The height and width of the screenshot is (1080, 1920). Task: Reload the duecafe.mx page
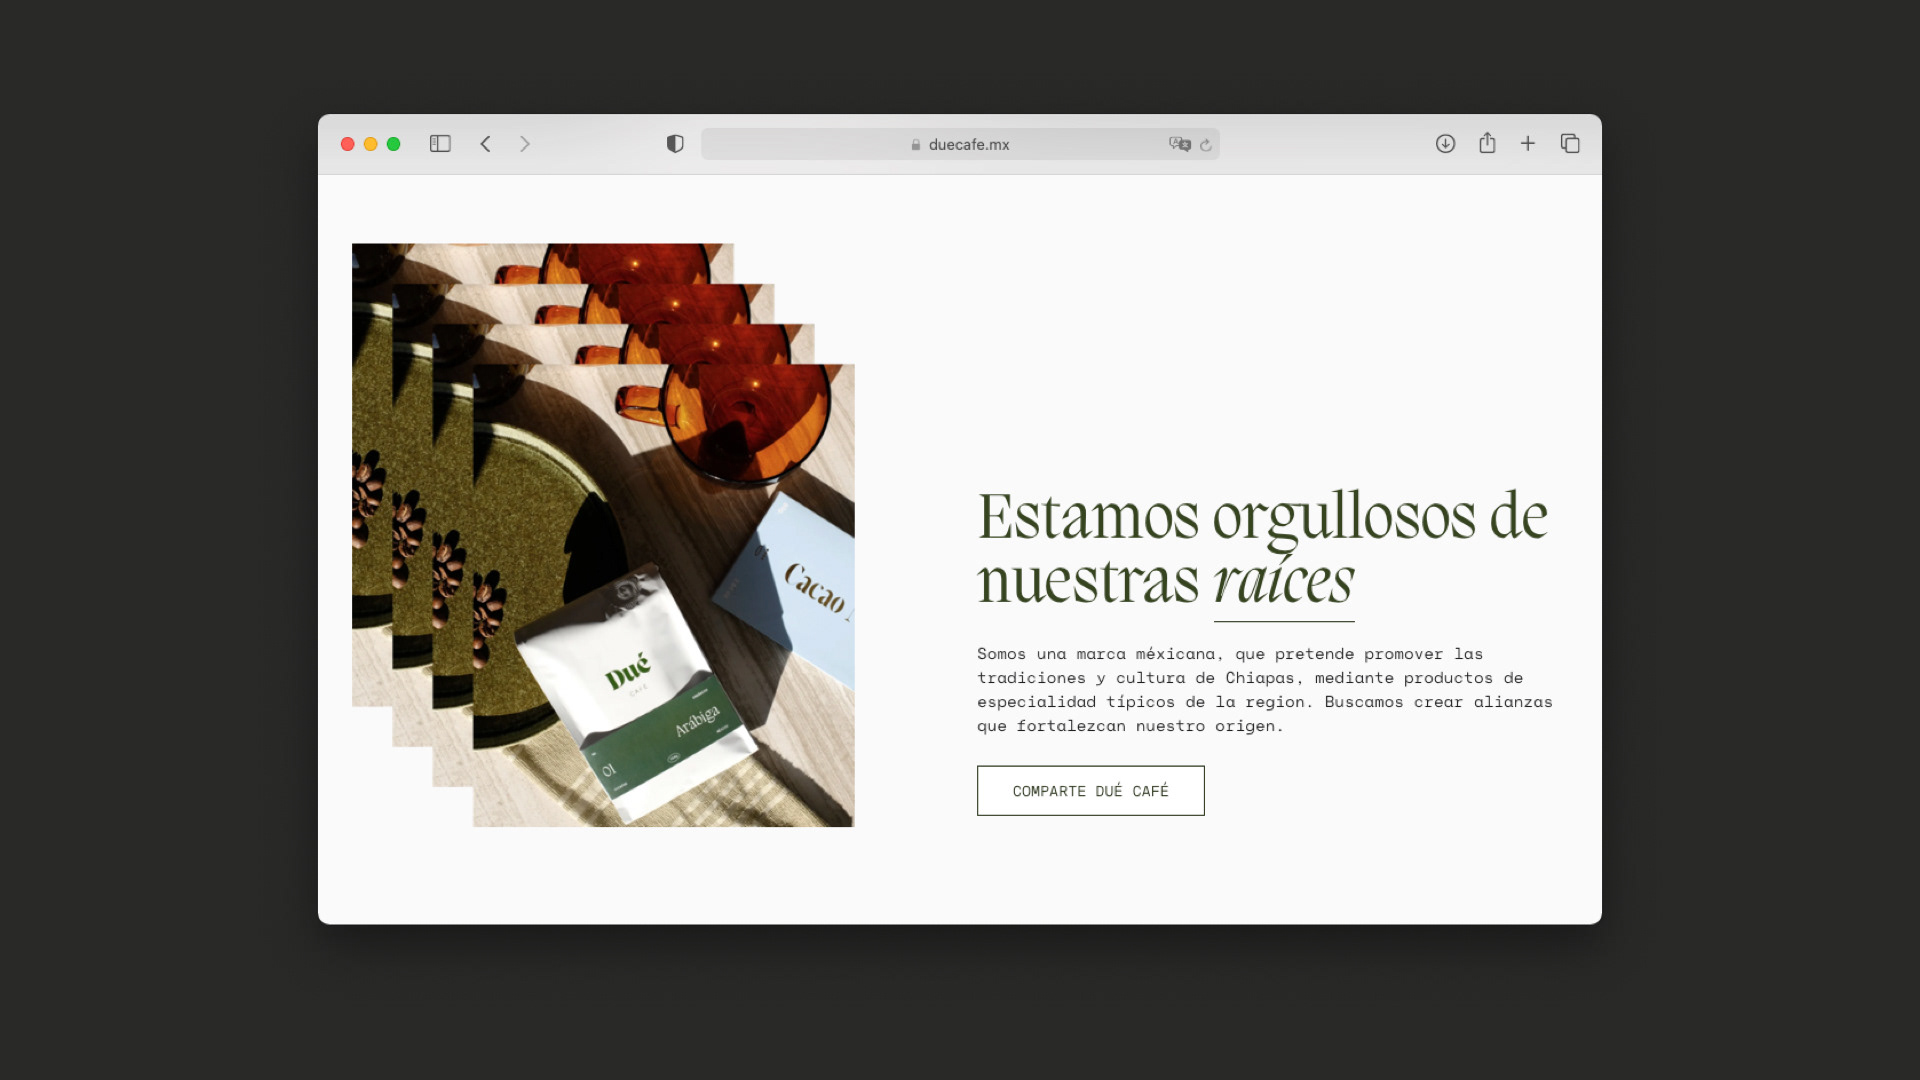coord(1206,145)
